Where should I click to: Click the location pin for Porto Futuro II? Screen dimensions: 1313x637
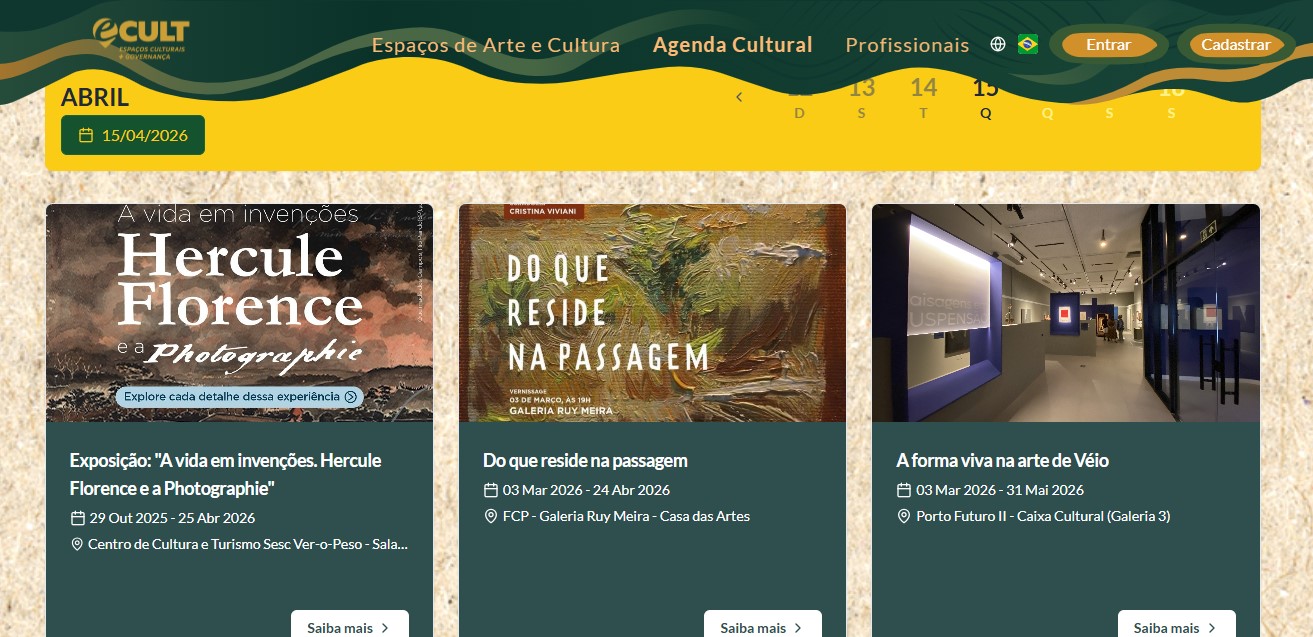tap(903, 516)
